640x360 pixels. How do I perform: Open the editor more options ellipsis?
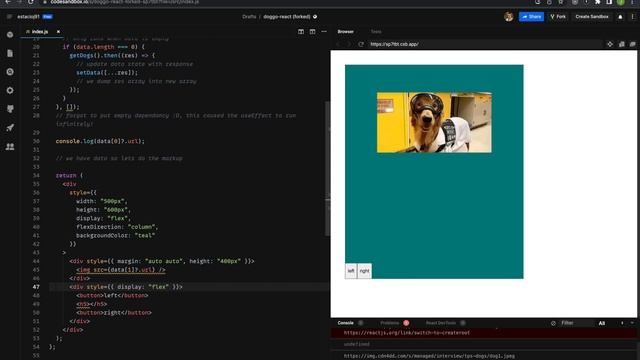(x=324, y=31)
